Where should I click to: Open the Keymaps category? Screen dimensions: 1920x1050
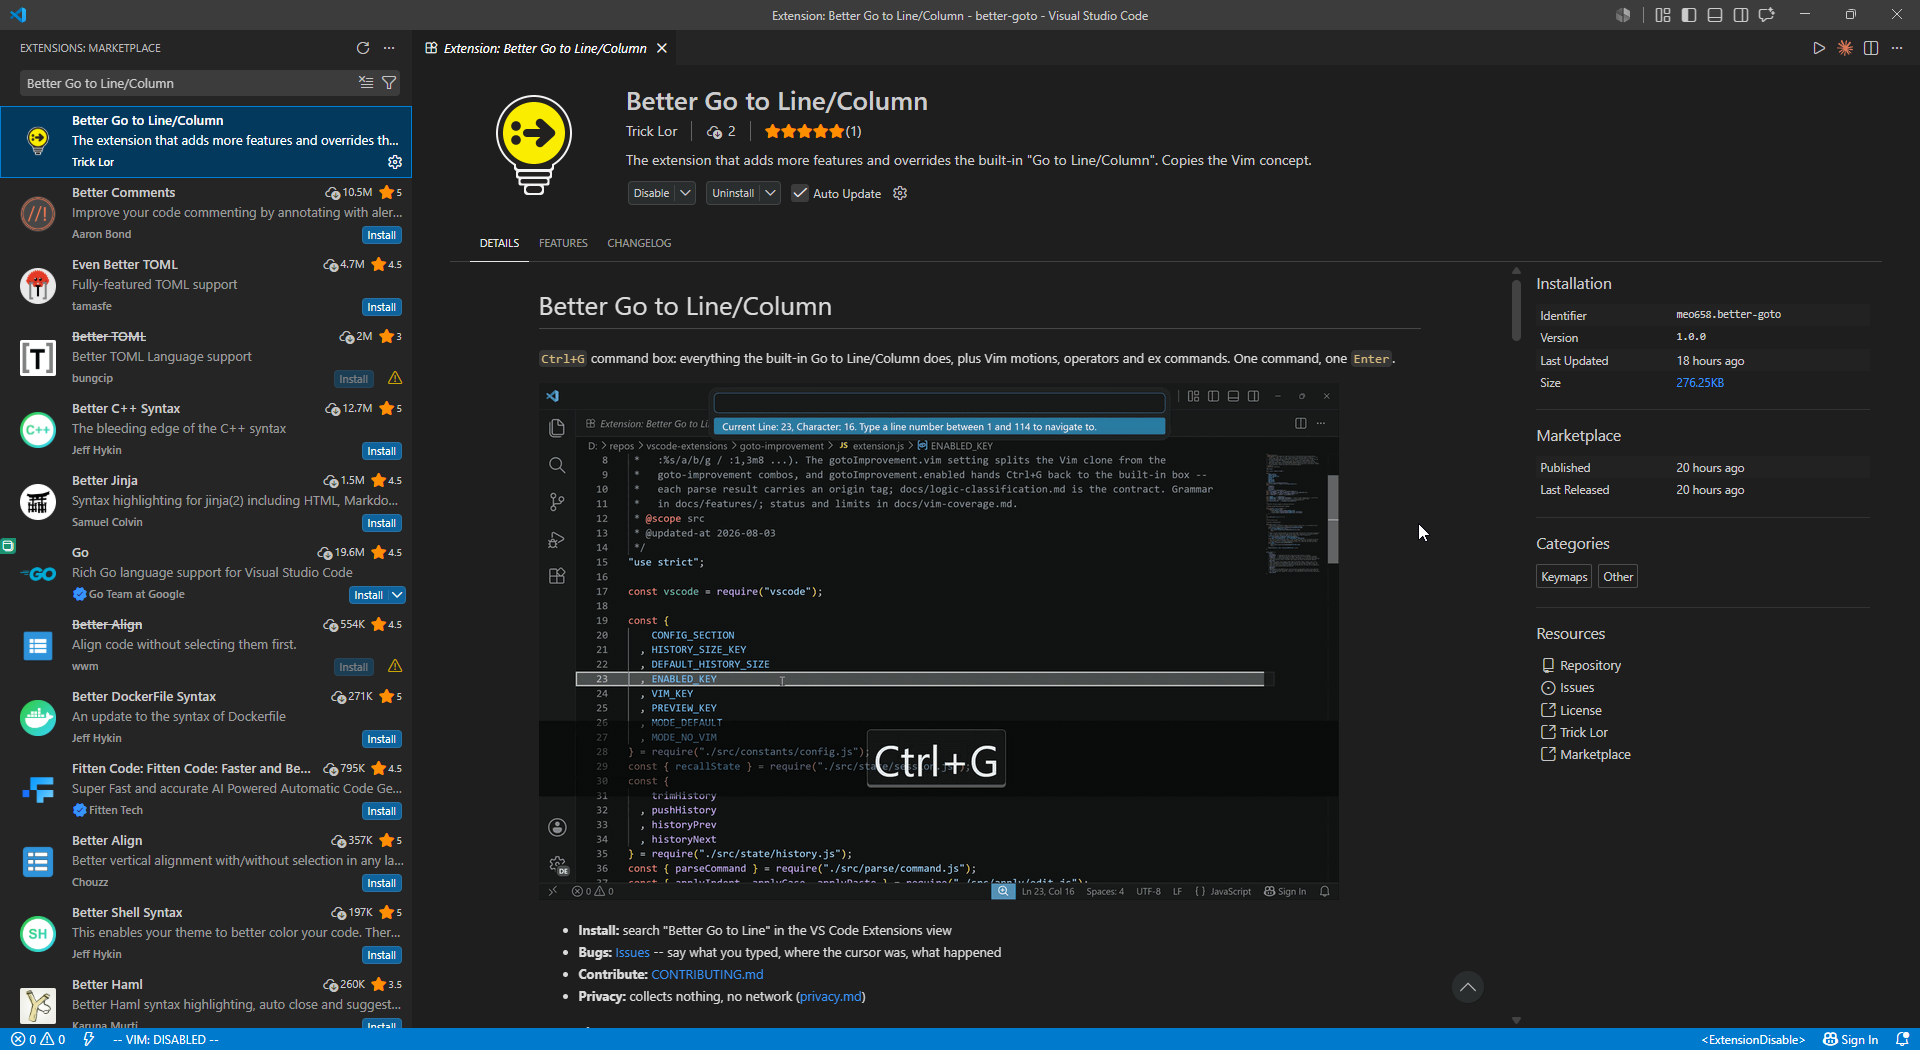tap(1564, 577)
